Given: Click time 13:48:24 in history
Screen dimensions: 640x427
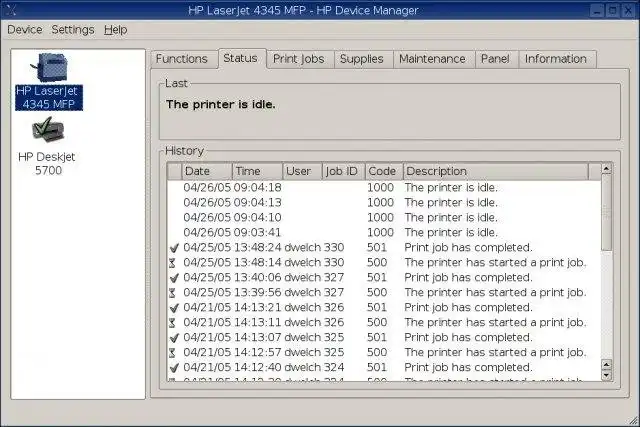Looking at the screenshot, I should tap(258, 248).
